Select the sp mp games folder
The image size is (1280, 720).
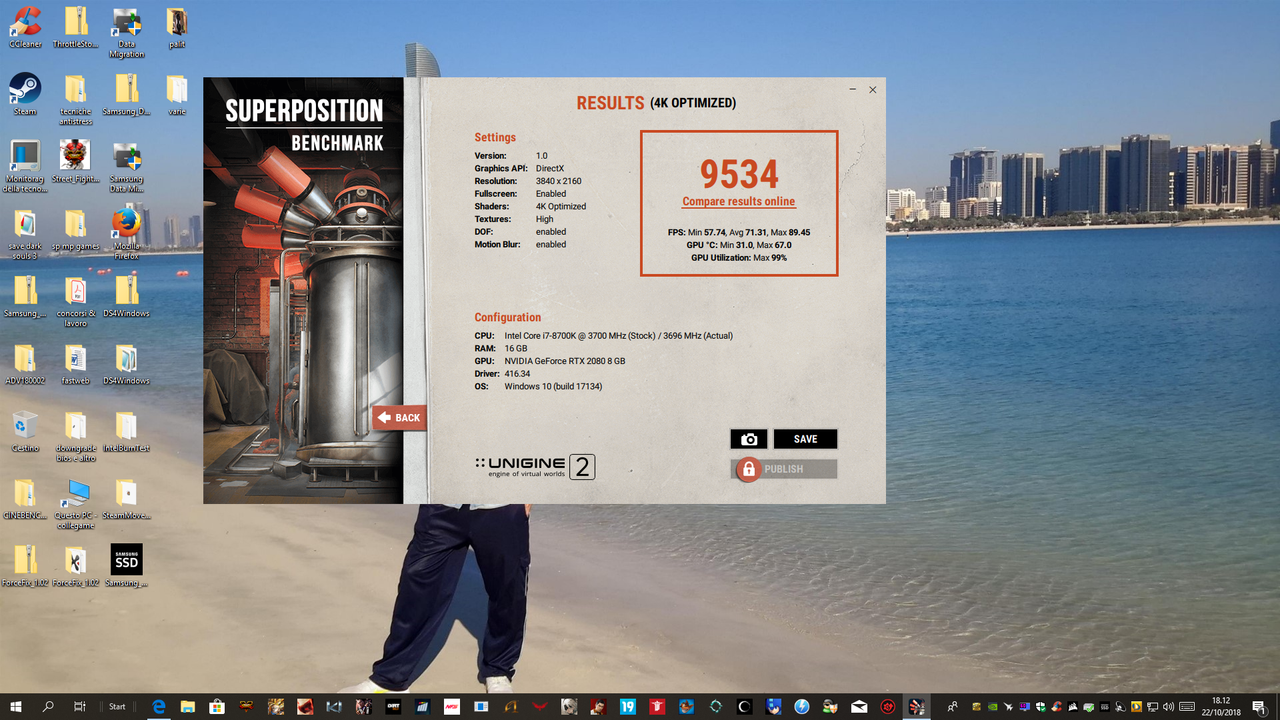(75, 229)
